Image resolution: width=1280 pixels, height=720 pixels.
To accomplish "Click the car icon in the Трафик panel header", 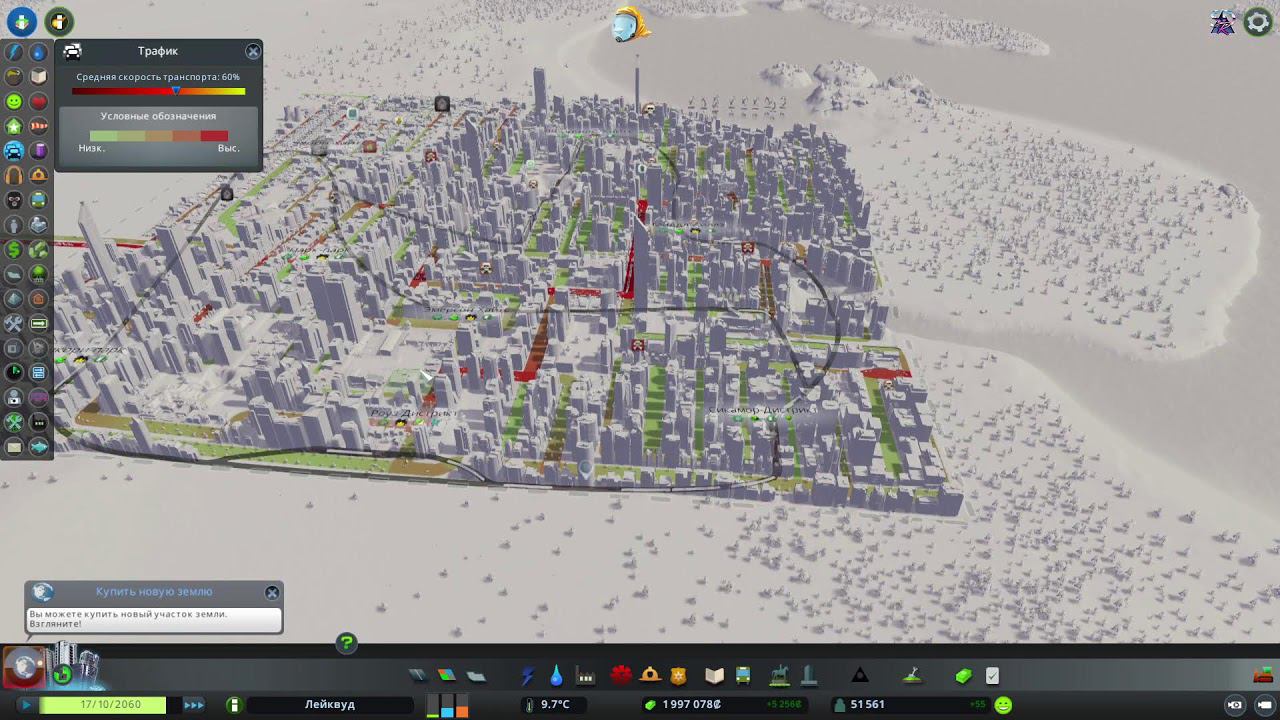I will 72,51.
